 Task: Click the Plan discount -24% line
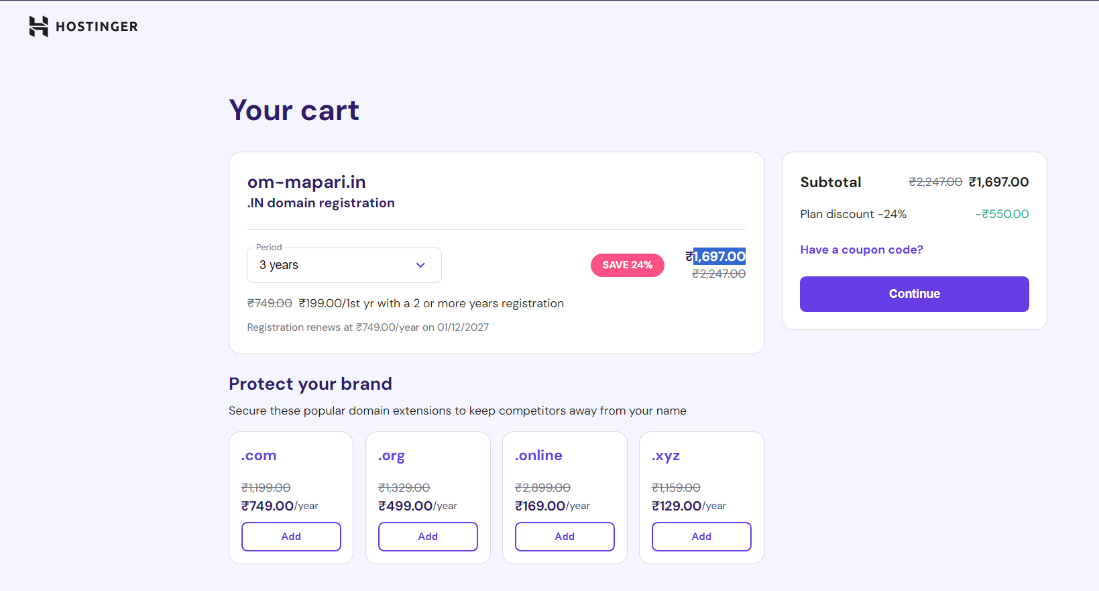(x=853, y=214)
